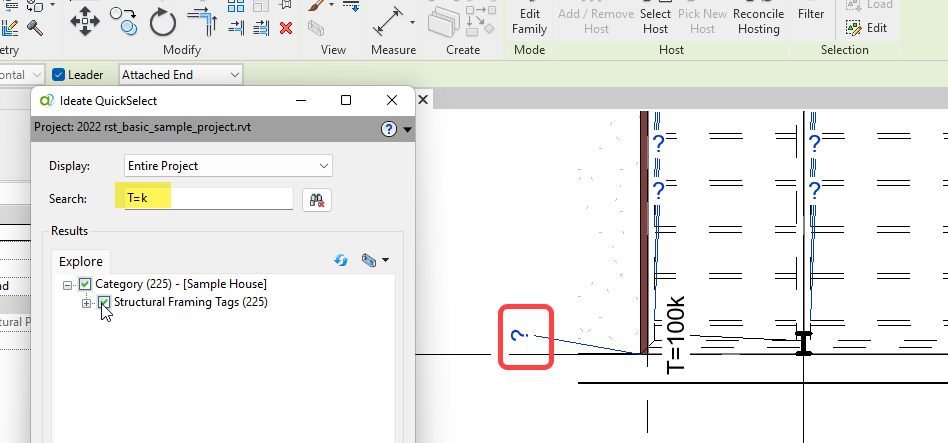Select the Move tool in Modify panel
948x443 pixels.
pos(85,22)
